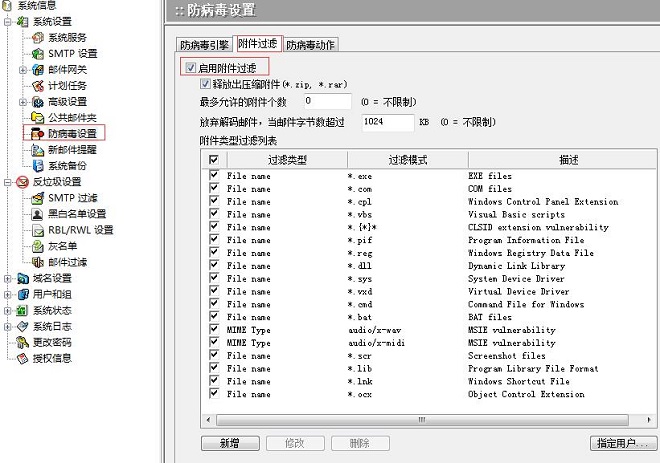
Task: Collapse the 反垃圾设置 tree node
Action: 8,182
